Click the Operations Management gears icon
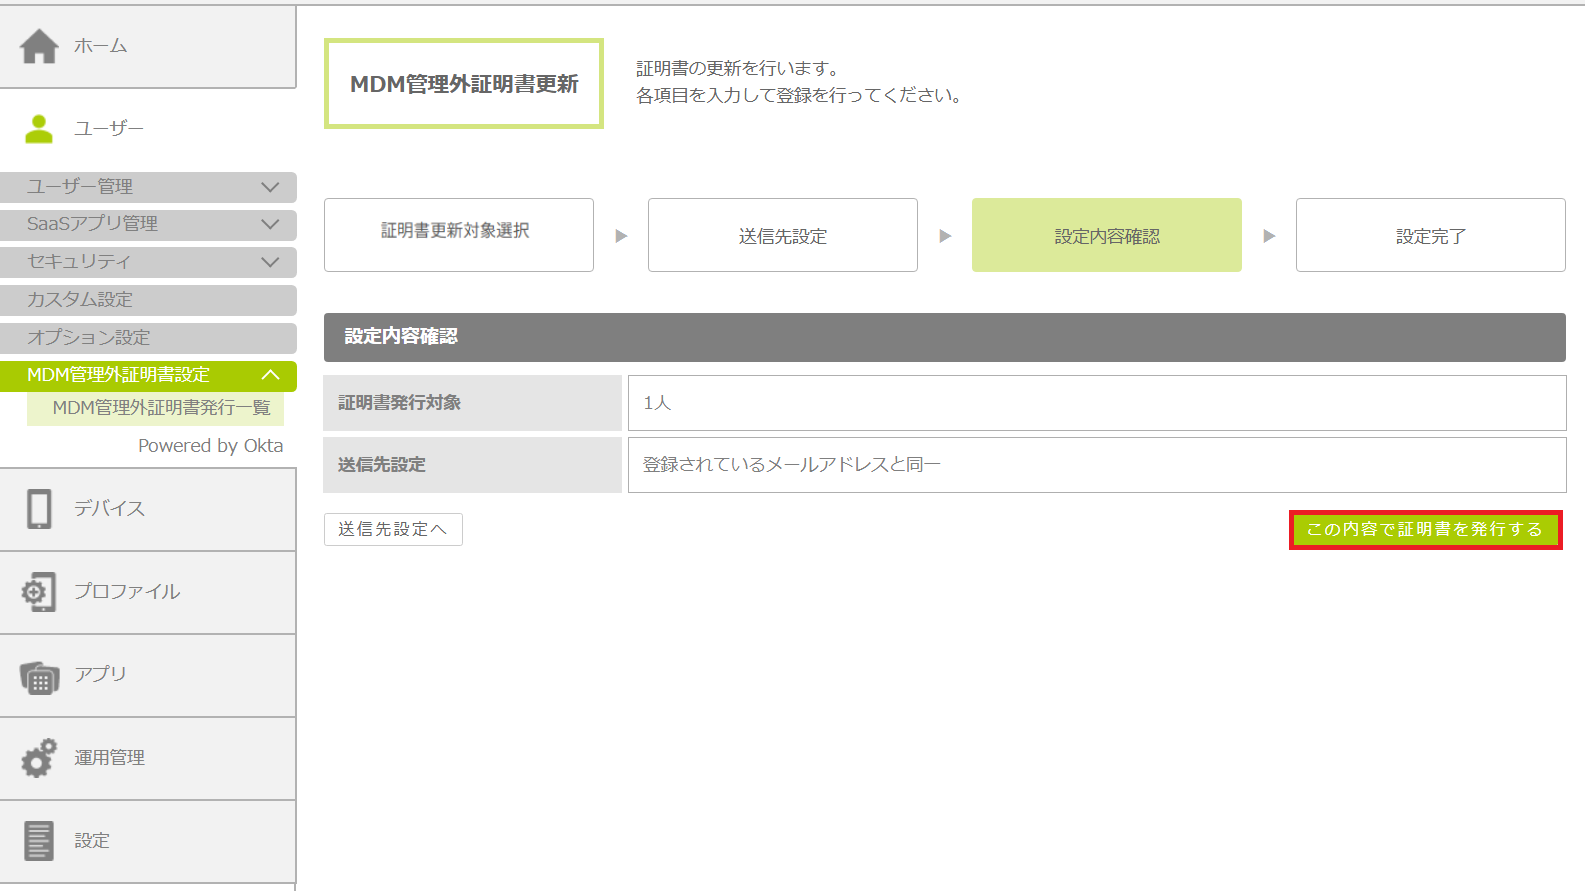The height and width of the screenshot is (891, 1585). (x=39, y=758)
